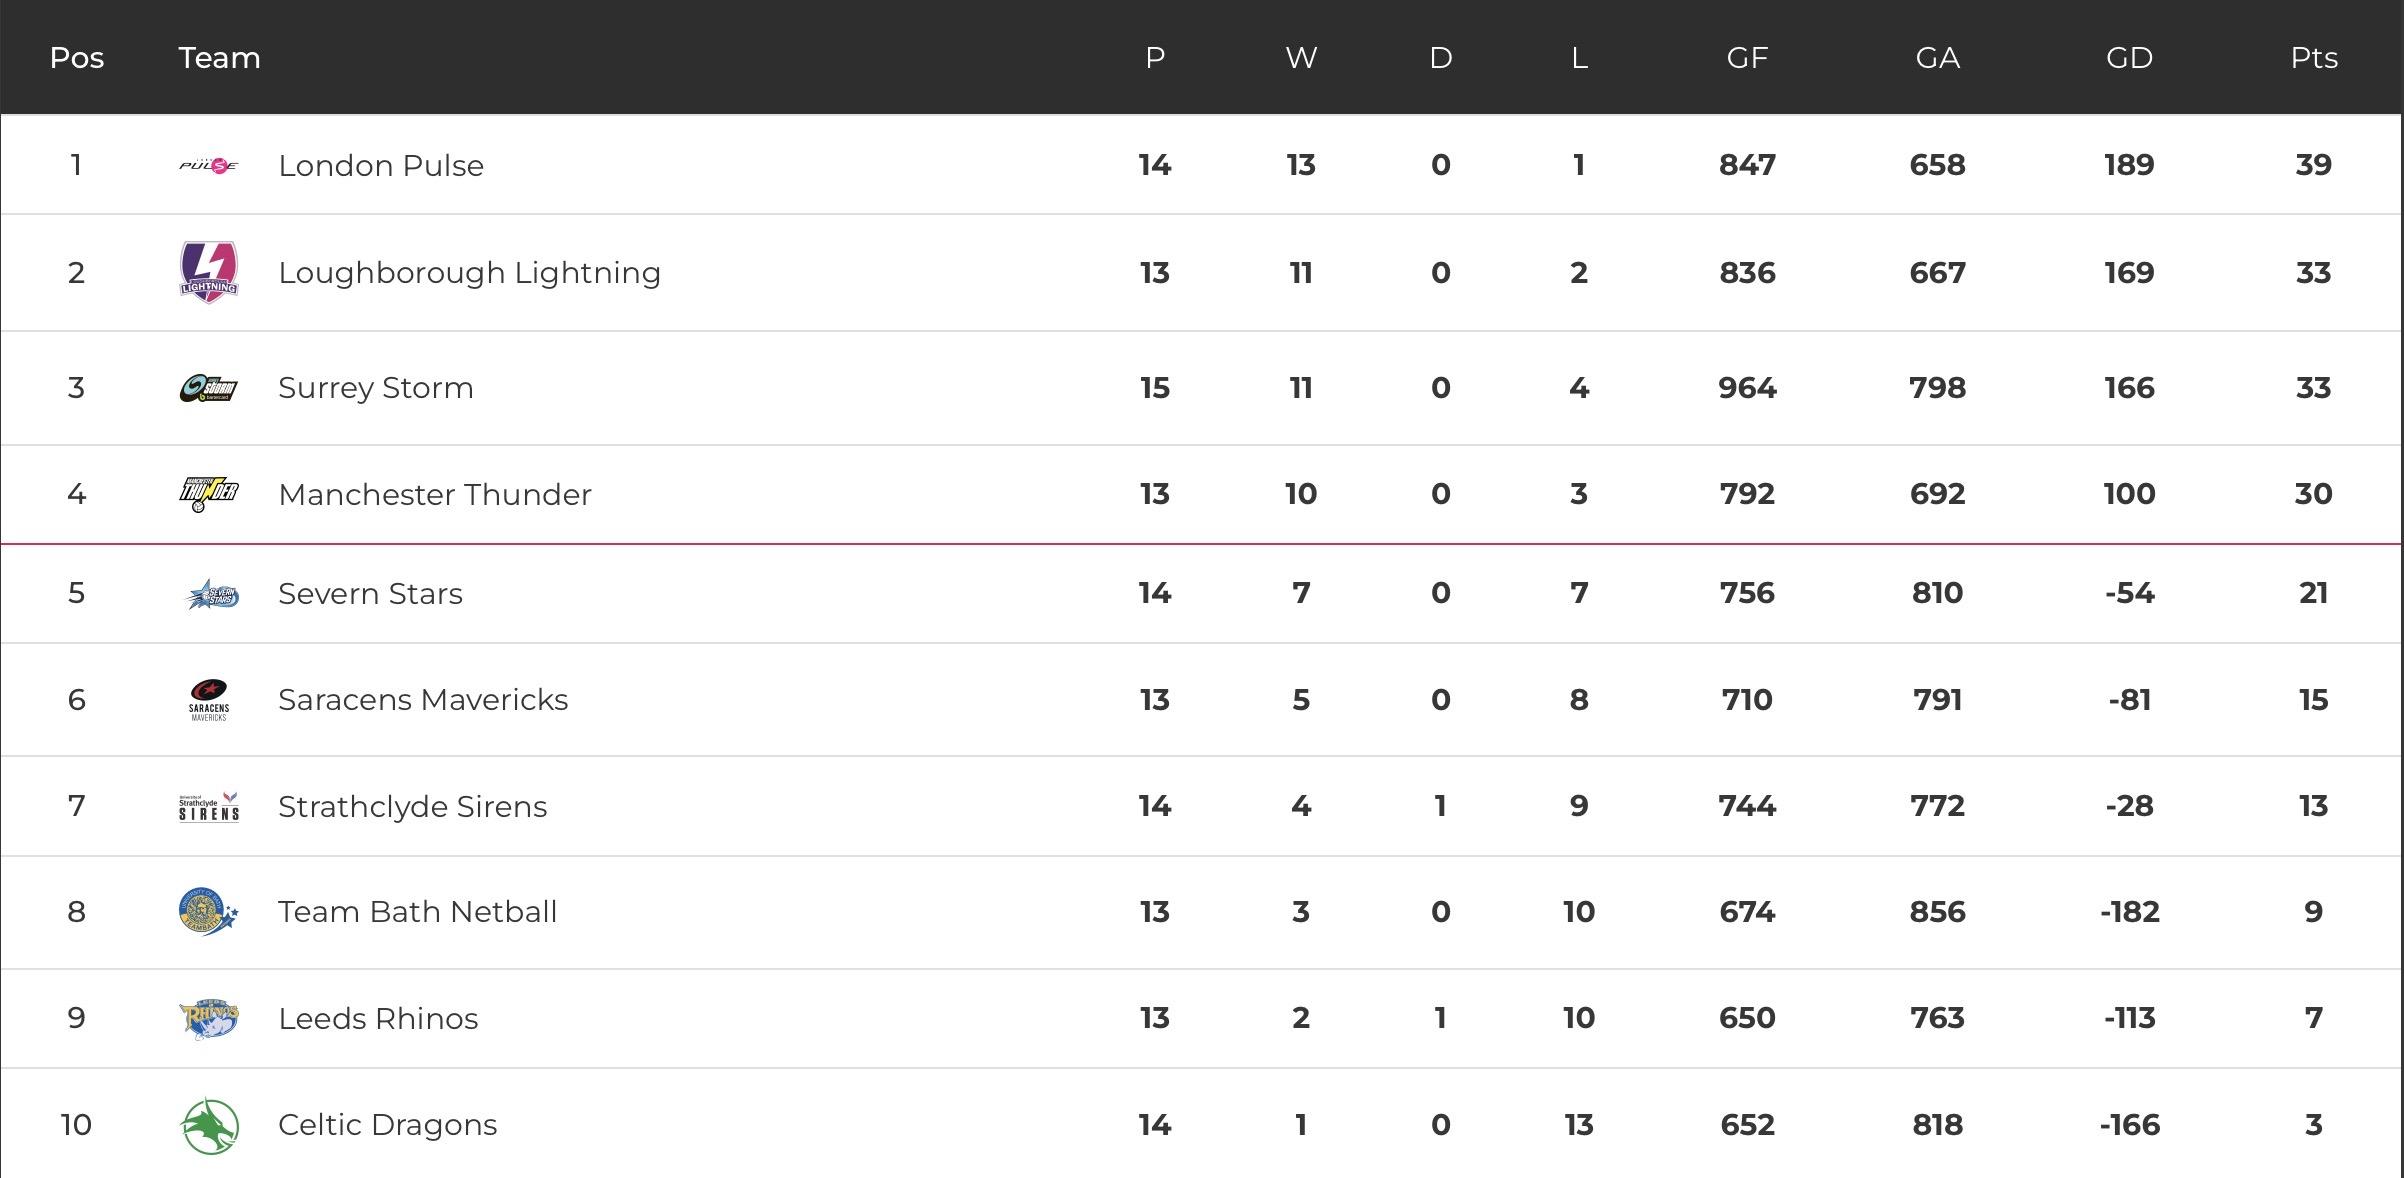Screen dimensions: 2404x1178
Task: Click the Saracens Mavericks team logo
Action: [x=208, y=700]
